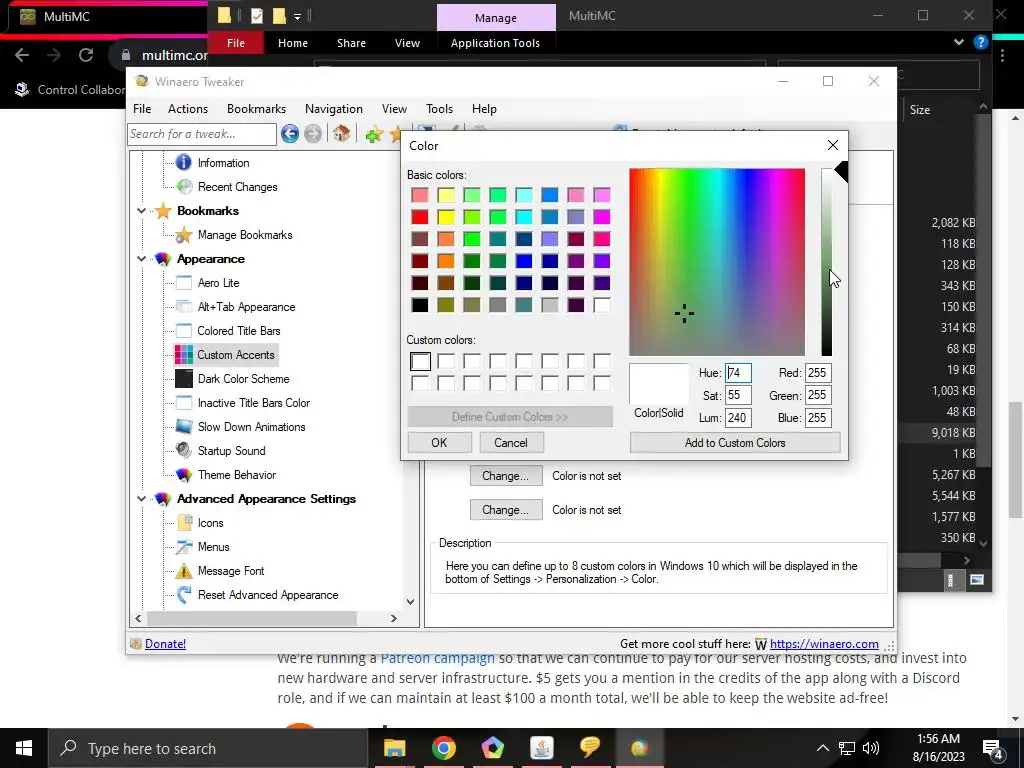Click the green Add bookmark plus icon
The height and width of the screenshot is (768, 1024).
coord(374,135)
